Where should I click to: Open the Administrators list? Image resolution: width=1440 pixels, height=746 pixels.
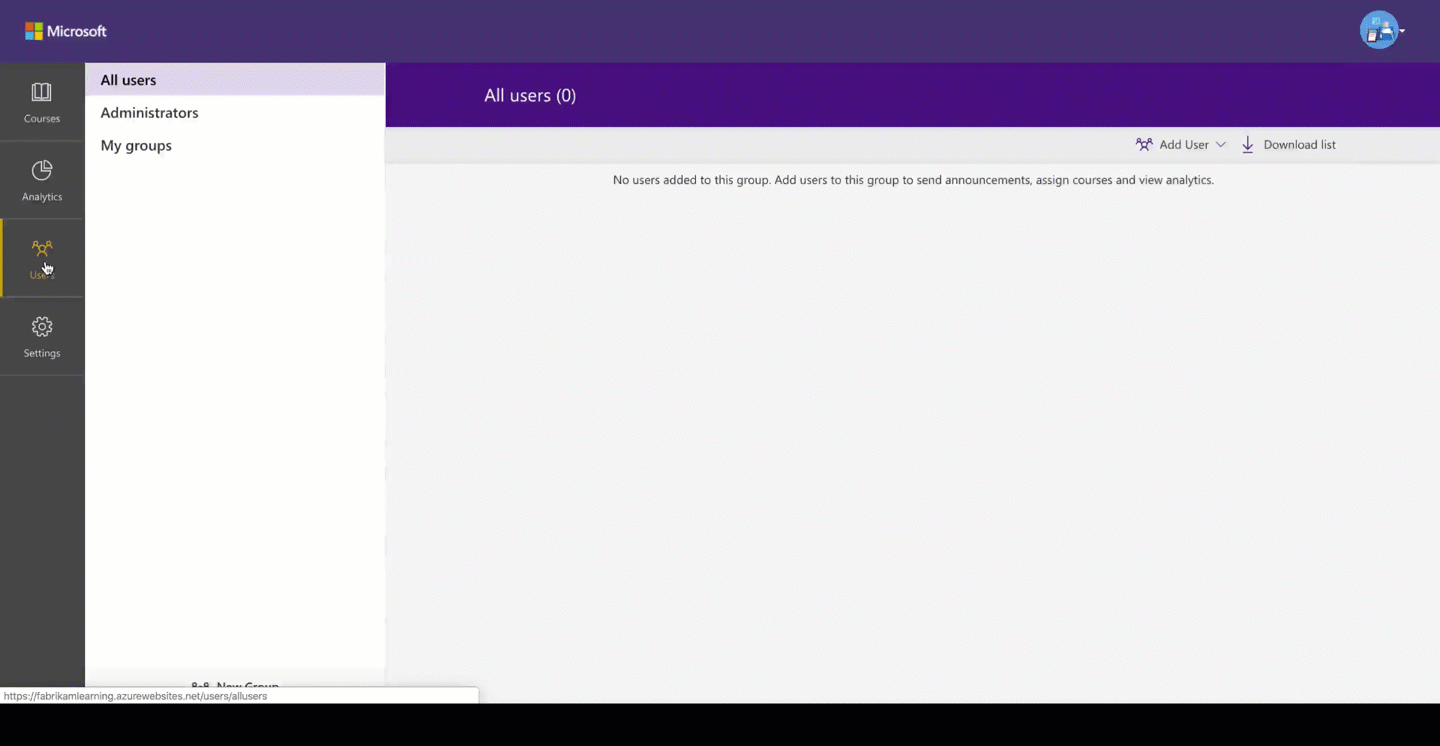(149, 112)
